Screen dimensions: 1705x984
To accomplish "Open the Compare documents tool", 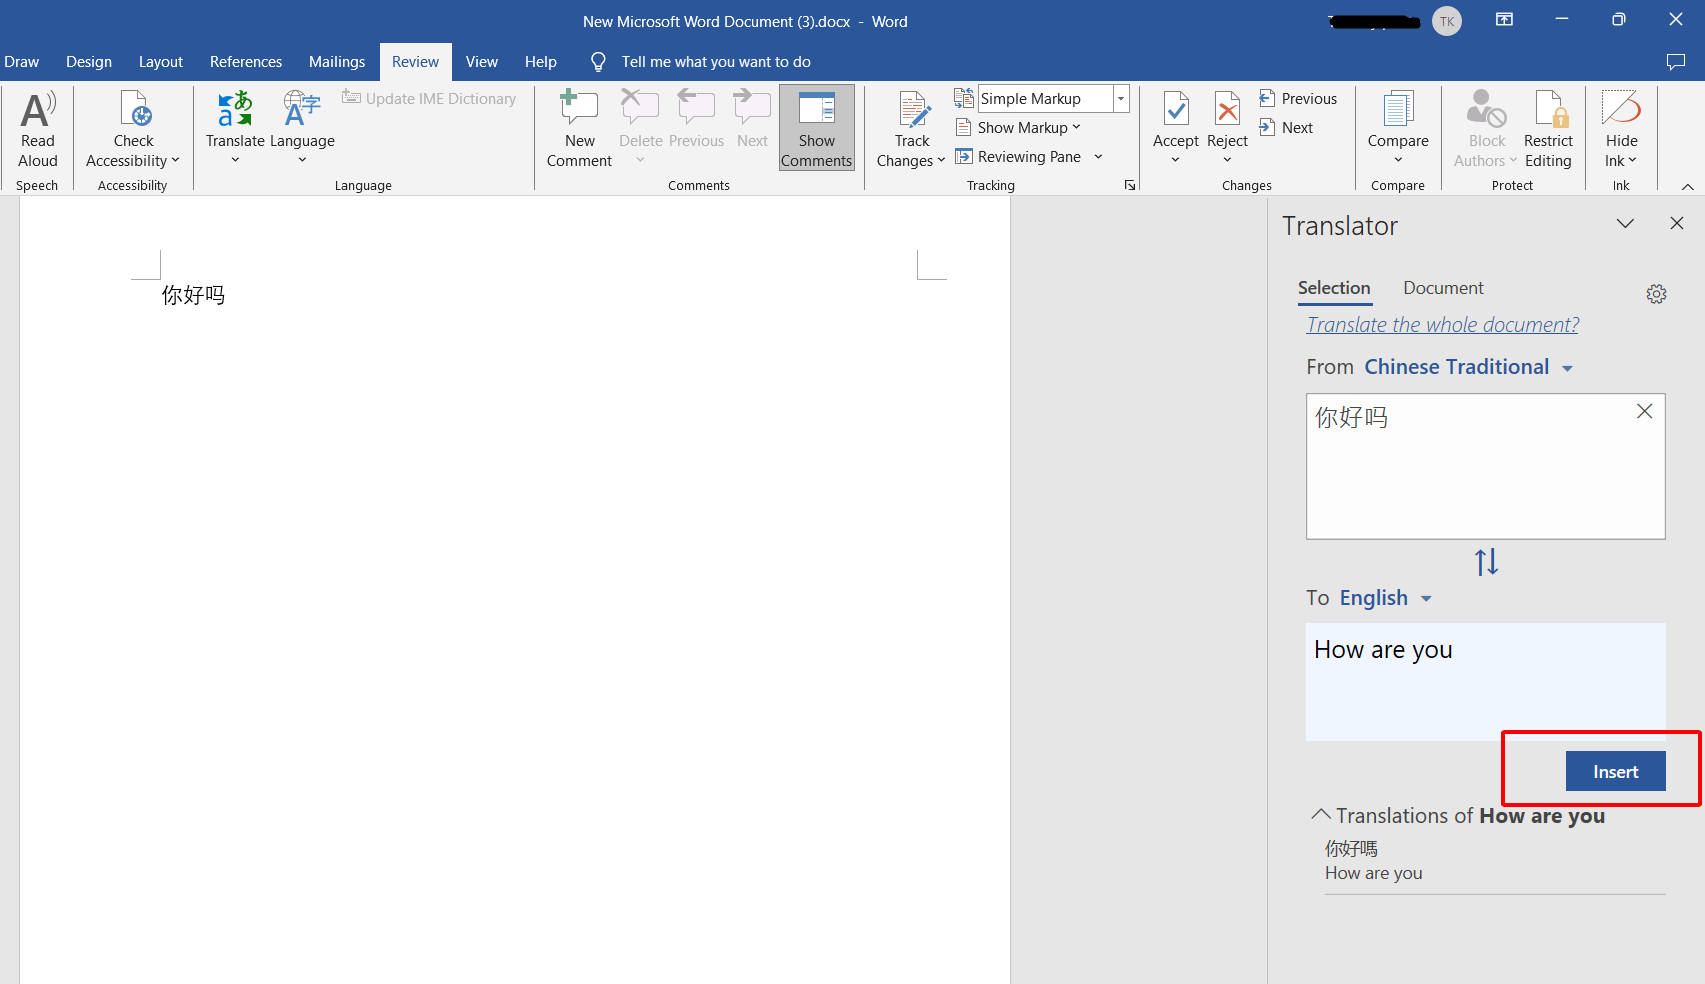I will coord(1398,128).
